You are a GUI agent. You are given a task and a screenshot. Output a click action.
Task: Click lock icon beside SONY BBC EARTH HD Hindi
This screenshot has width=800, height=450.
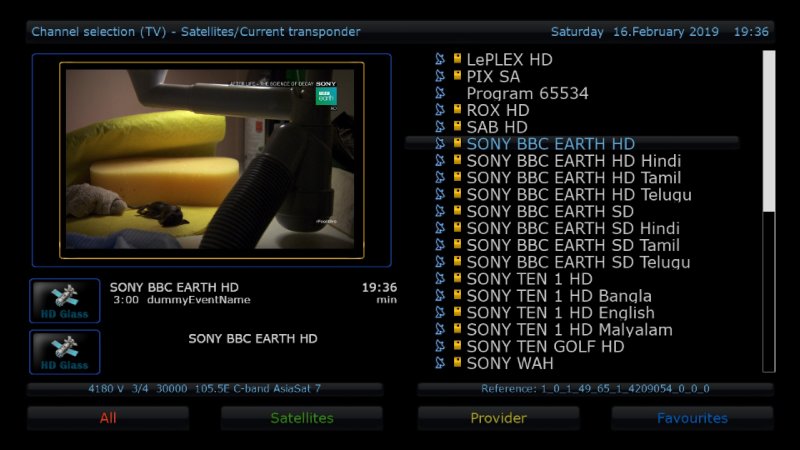(x=457, y=159)
